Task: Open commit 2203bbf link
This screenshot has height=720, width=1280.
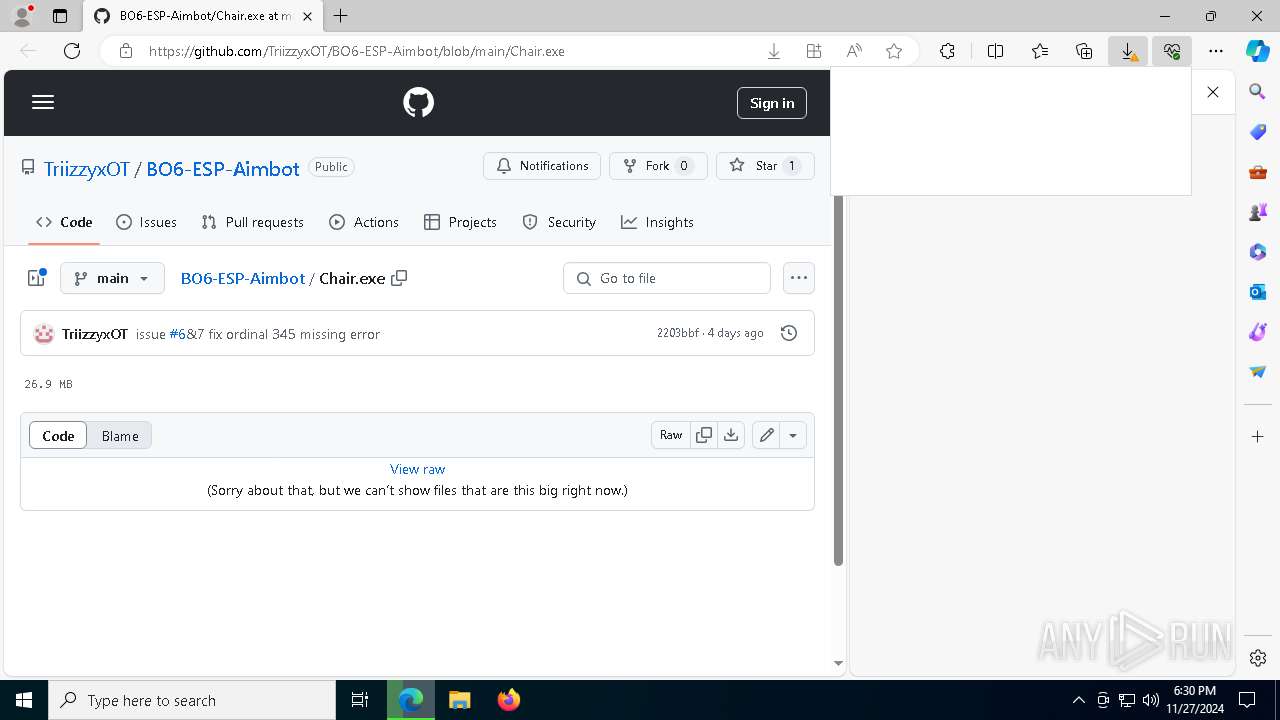Action: [x=678, y=333]
